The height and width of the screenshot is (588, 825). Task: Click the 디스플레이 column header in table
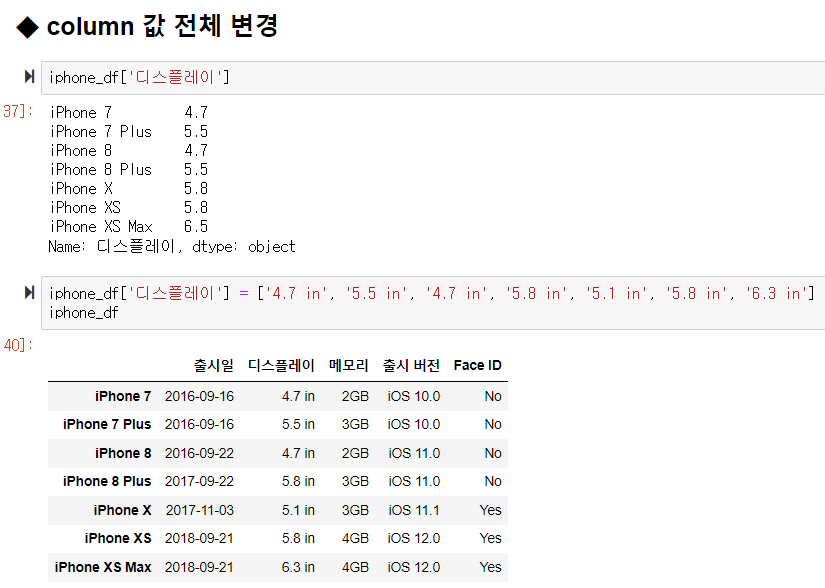pos(281,365)
